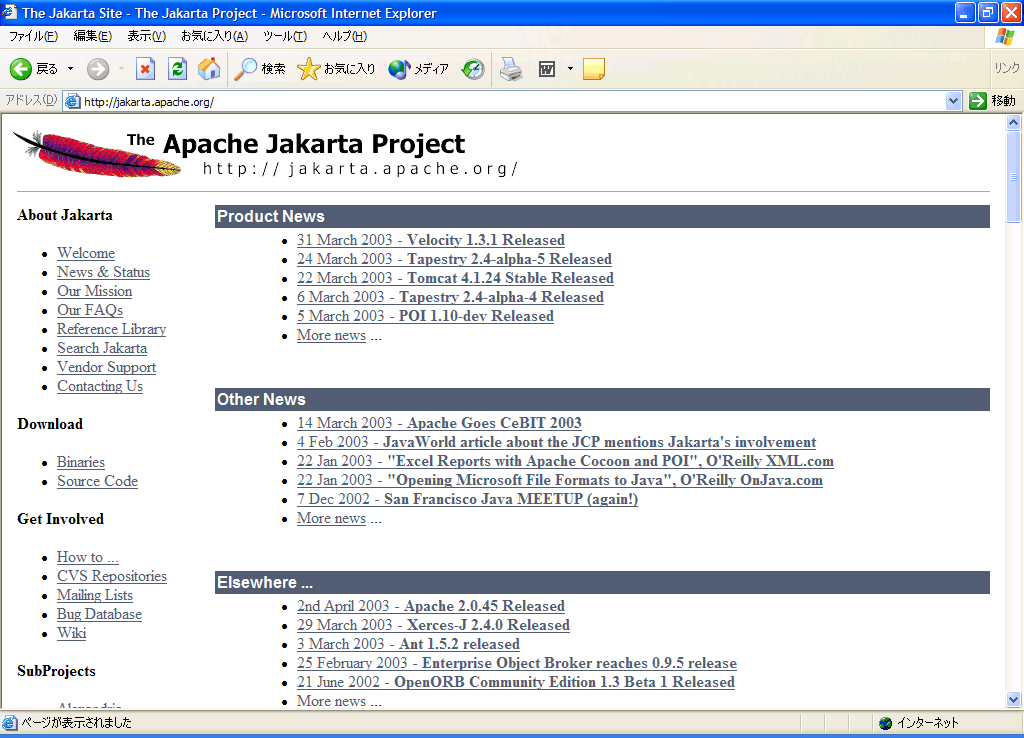
Task: Go to the Mailing Lists link
Action: tap(95, 594)
